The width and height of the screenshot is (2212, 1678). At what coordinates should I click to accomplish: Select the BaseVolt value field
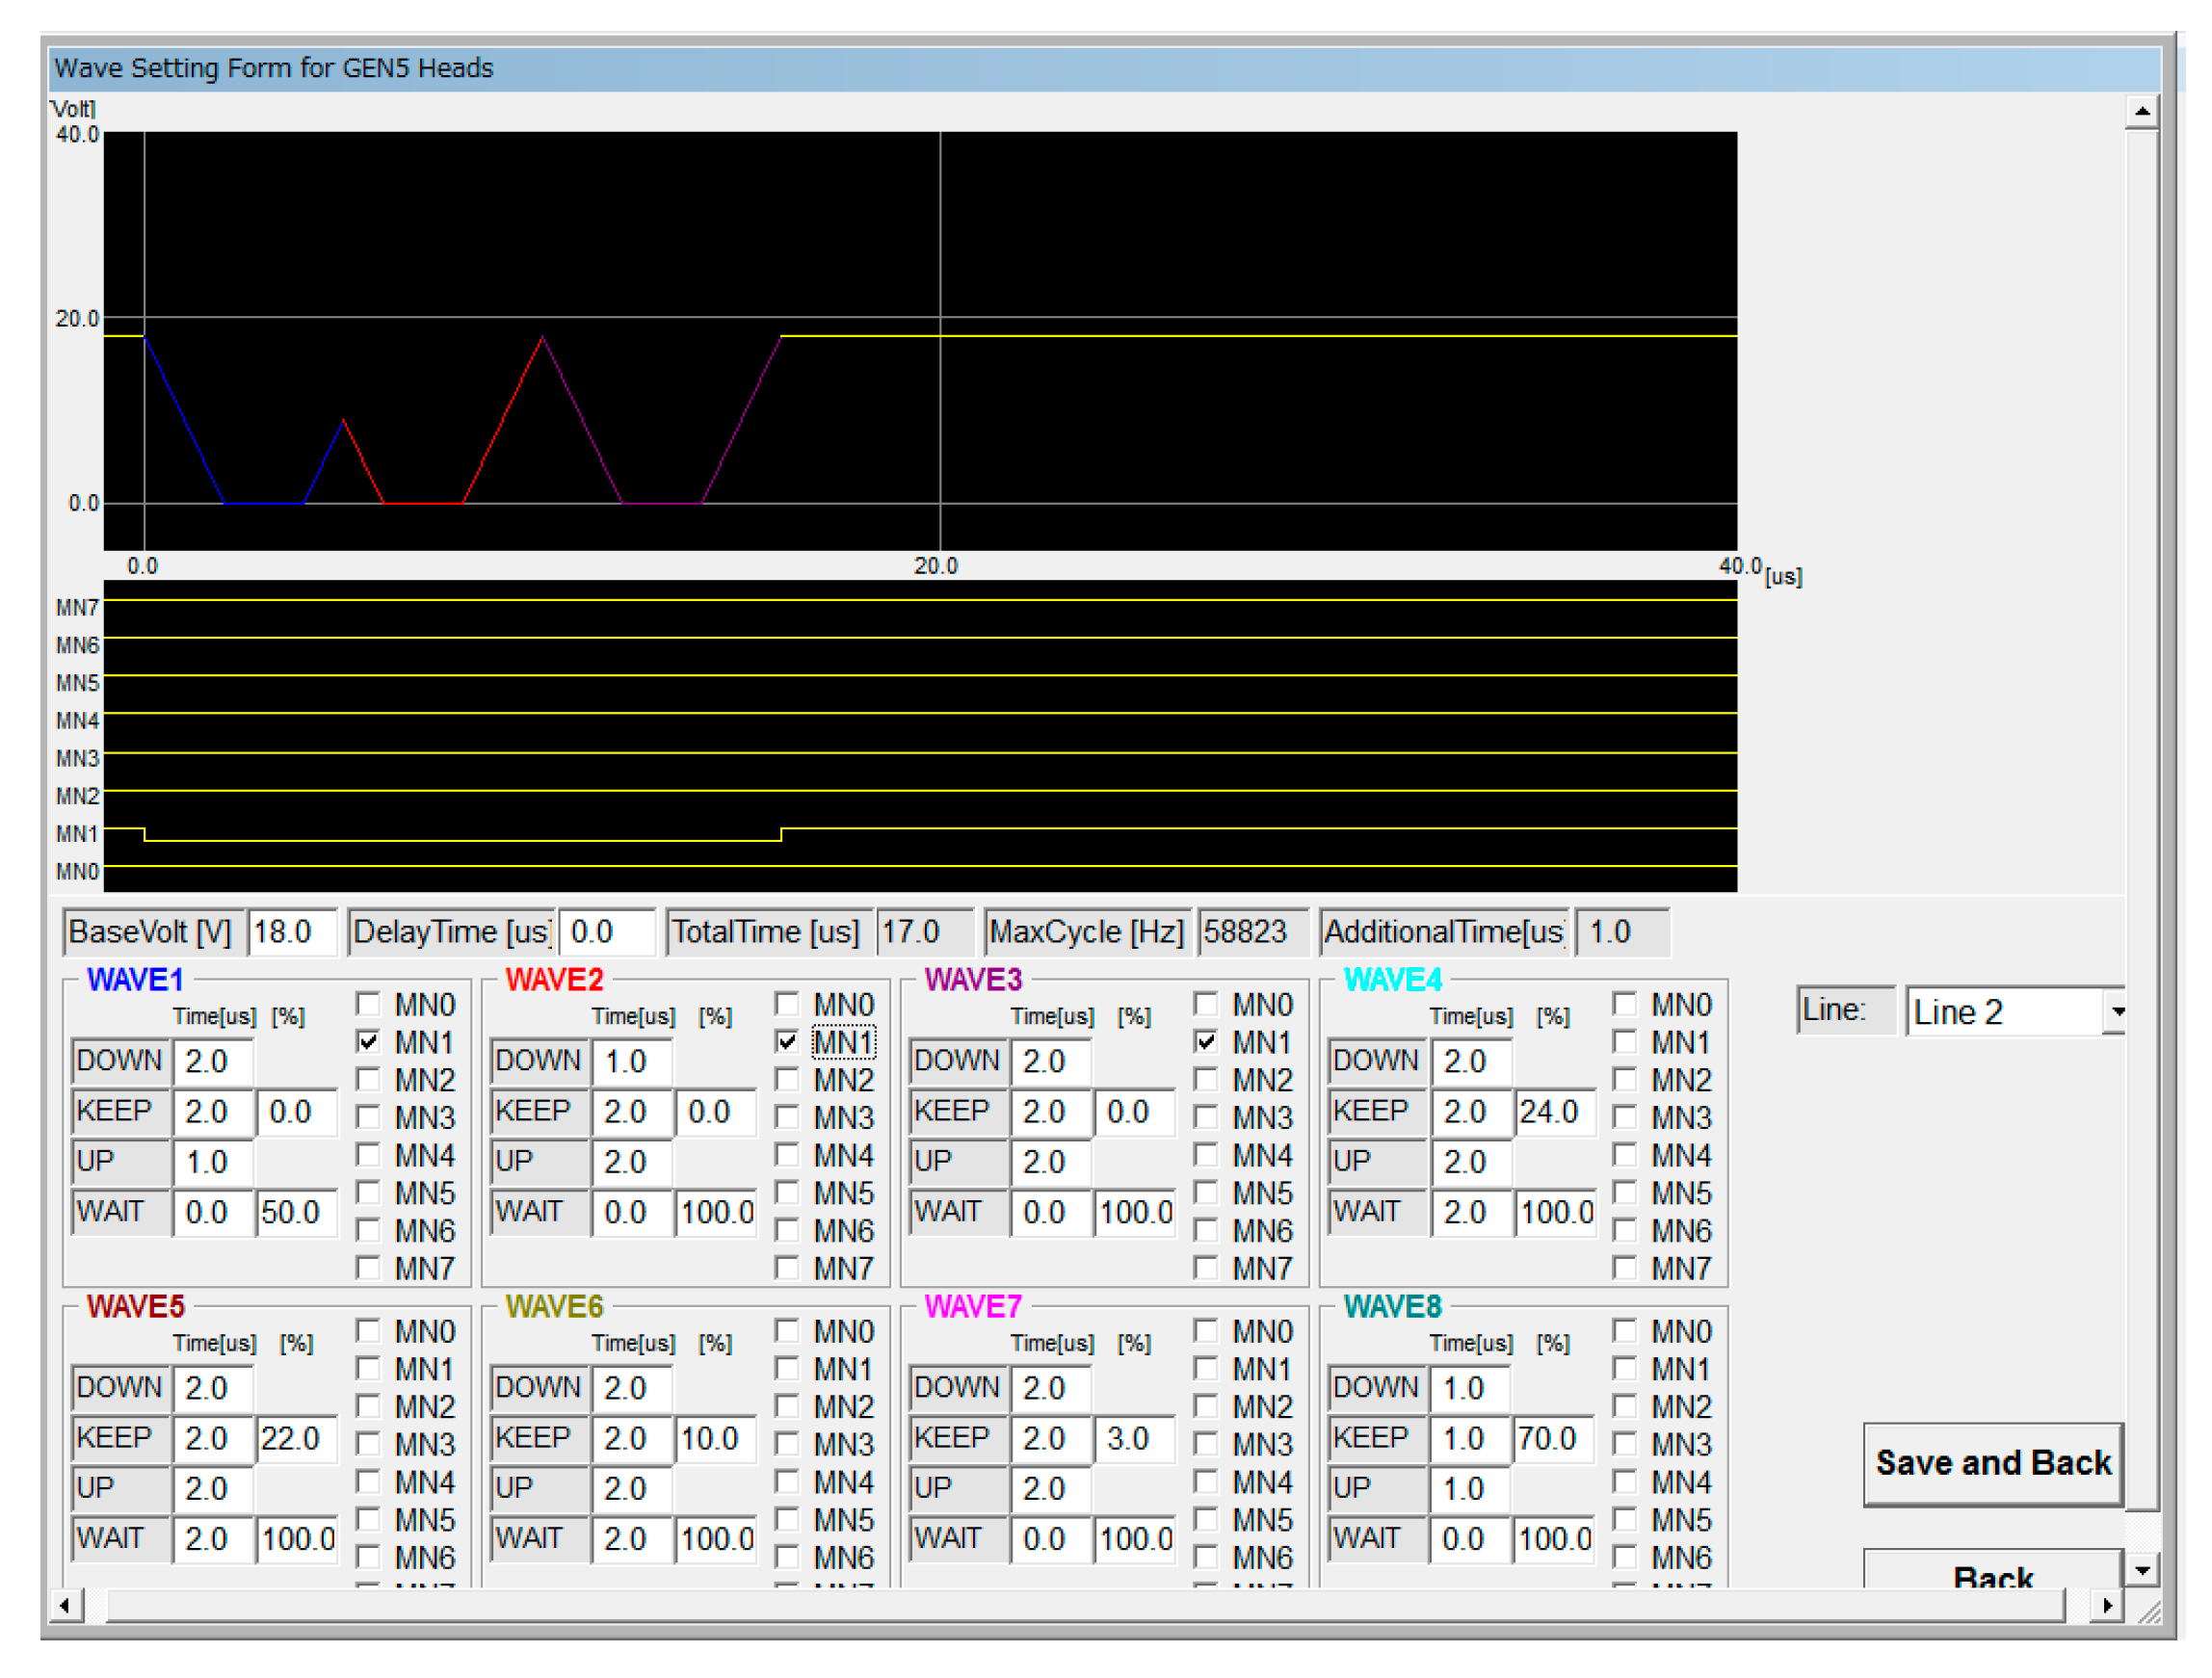click(x=292, y=931)
